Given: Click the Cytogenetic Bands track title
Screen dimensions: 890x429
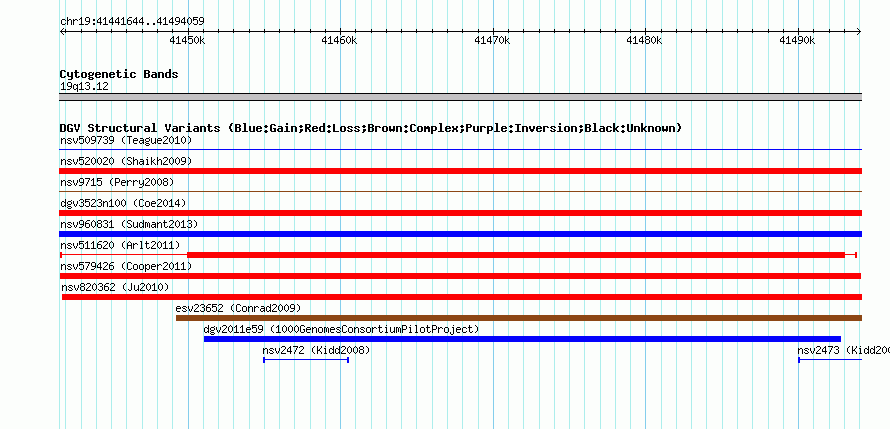Looking at the screenshot, I should [119, 74].
